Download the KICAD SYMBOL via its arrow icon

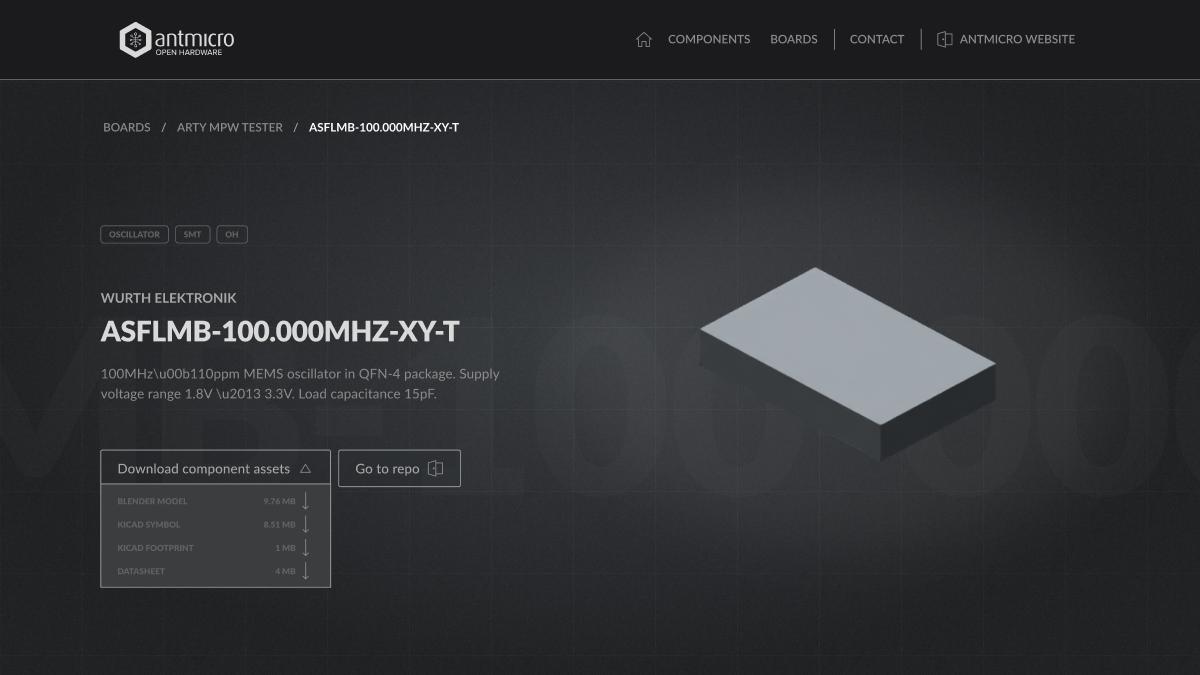point(305,524)
